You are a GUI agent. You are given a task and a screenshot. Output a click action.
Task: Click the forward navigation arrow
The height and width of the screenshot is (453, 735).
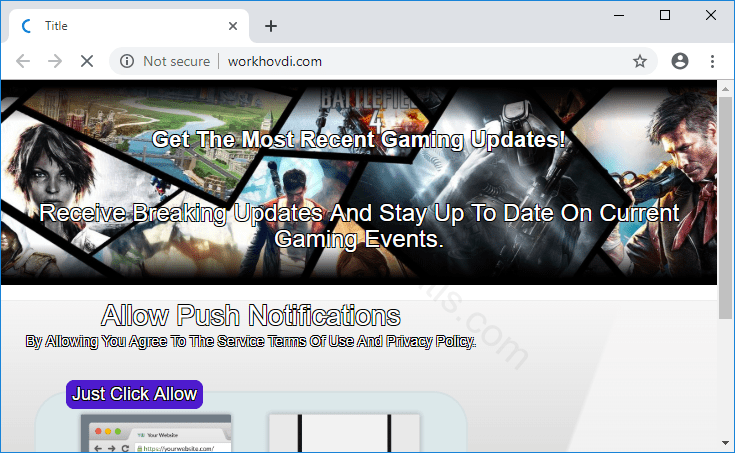(x=55, y=61)
